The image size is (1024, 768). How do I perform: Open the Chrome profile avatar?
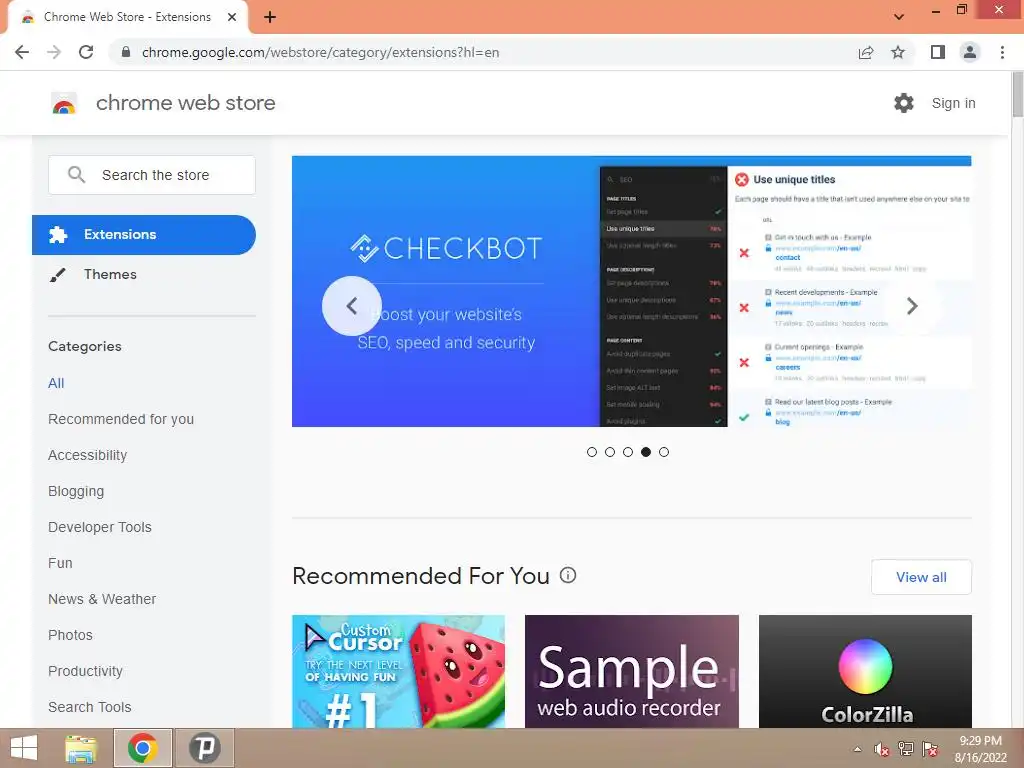970,52
